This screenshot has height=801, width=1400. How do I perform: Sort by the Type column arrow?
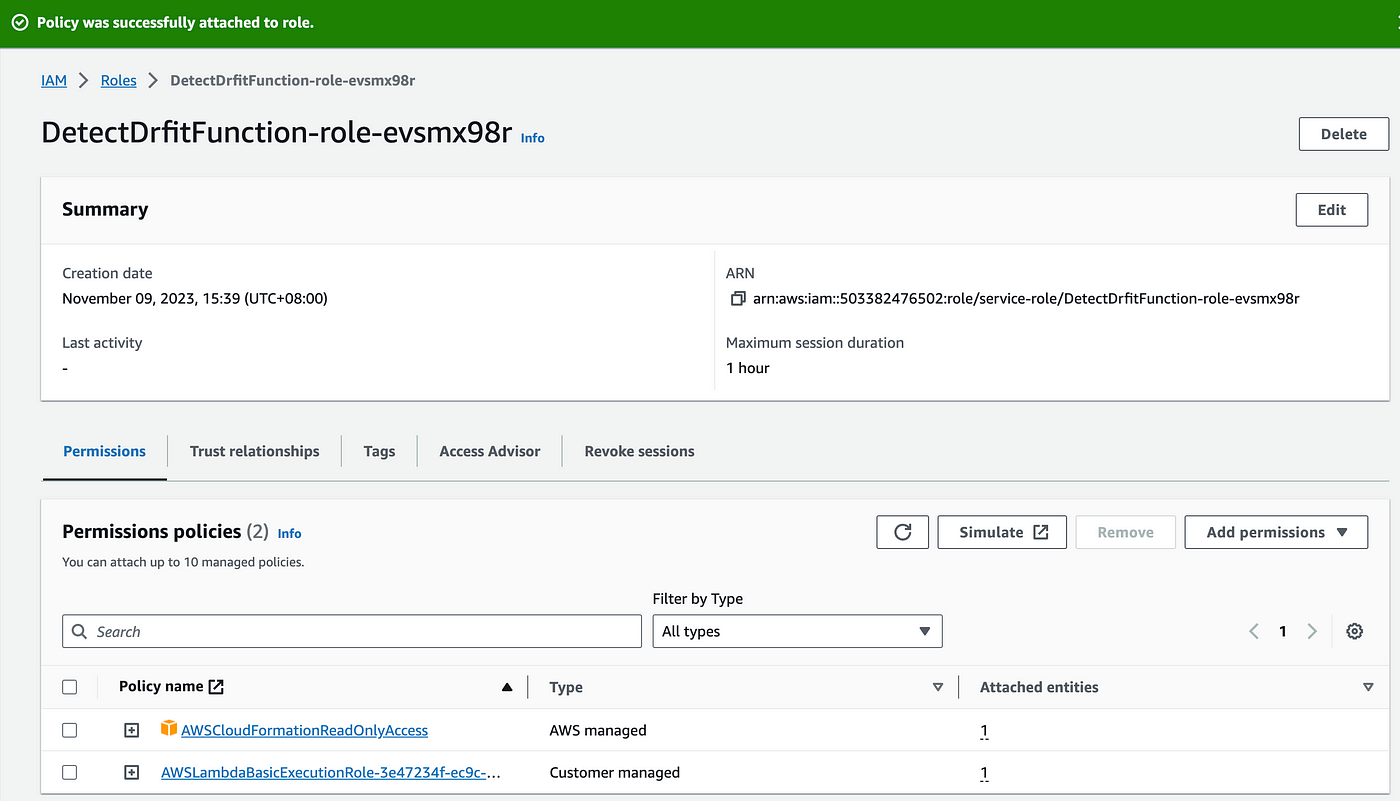tap(938, 687)
